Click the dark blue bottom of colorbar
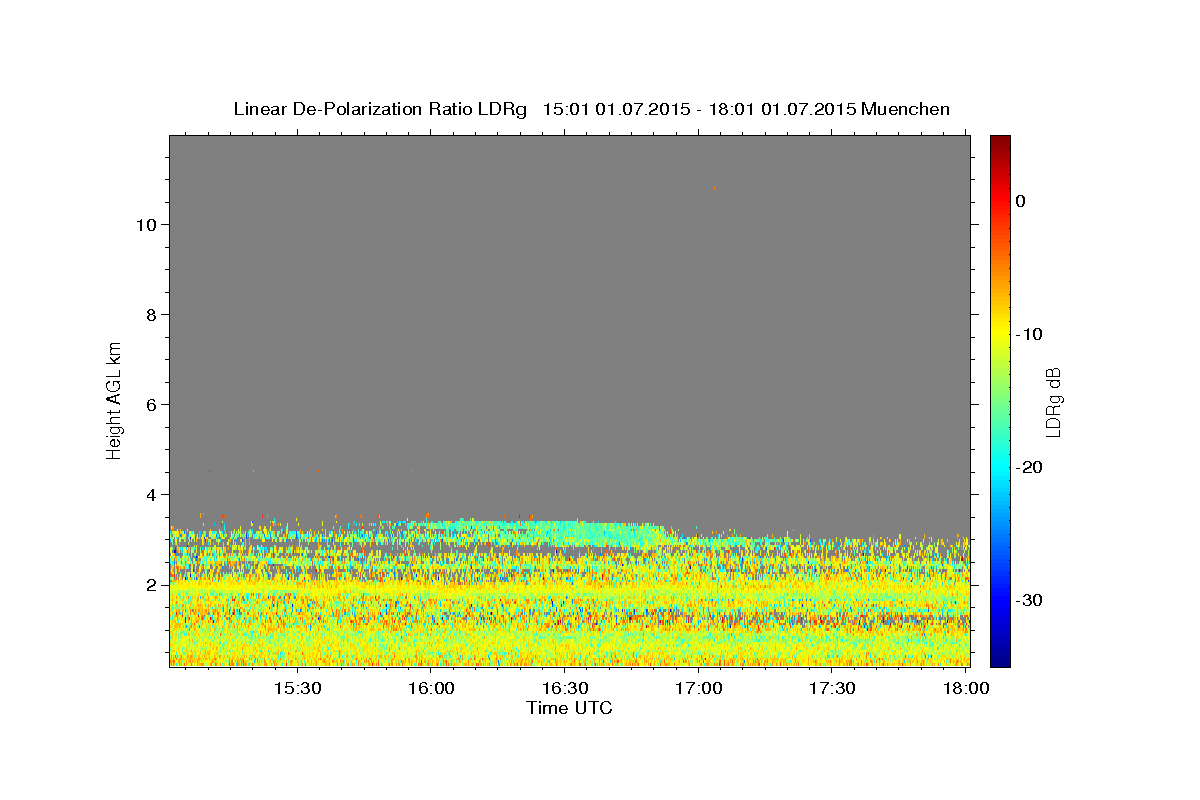The height and width of the screenshot is (800, 1200). point(1000,658)
